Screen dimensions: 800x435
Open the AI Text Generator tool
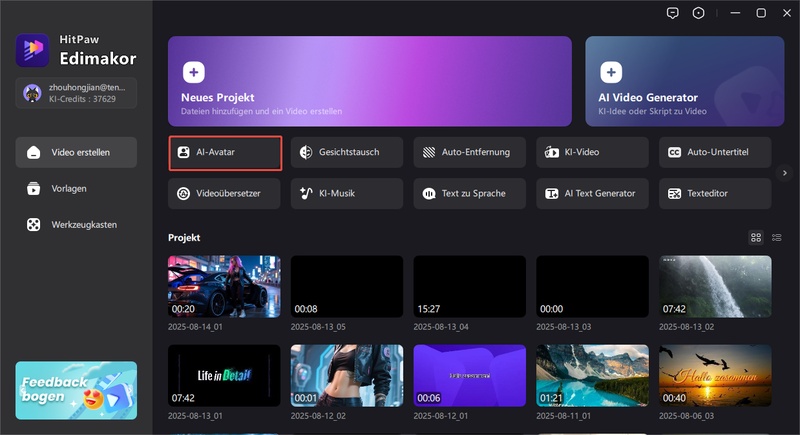[x=592, y=193]
